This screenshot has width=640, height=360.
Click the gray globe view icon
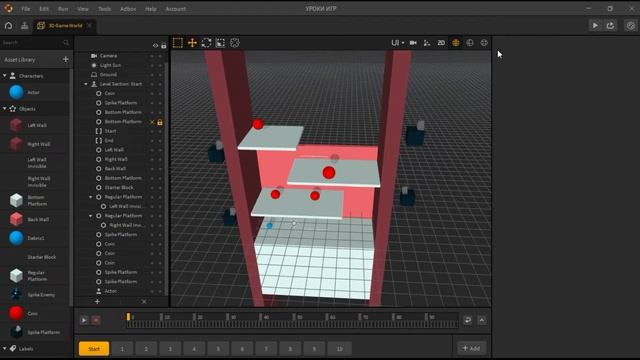pos(470,43)
